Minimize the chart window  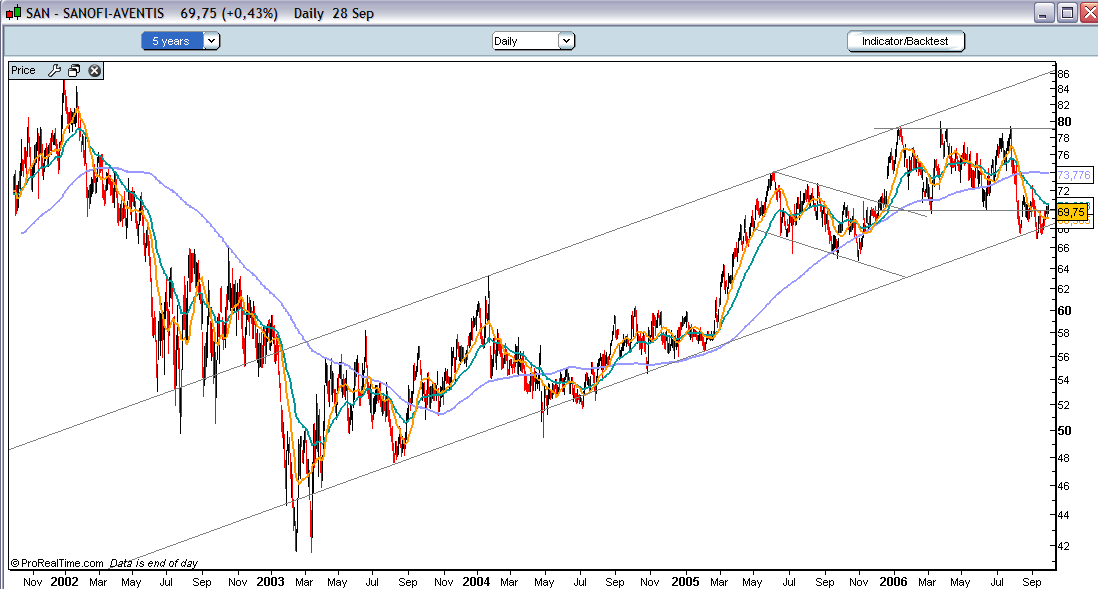(x=1044, y=13)
